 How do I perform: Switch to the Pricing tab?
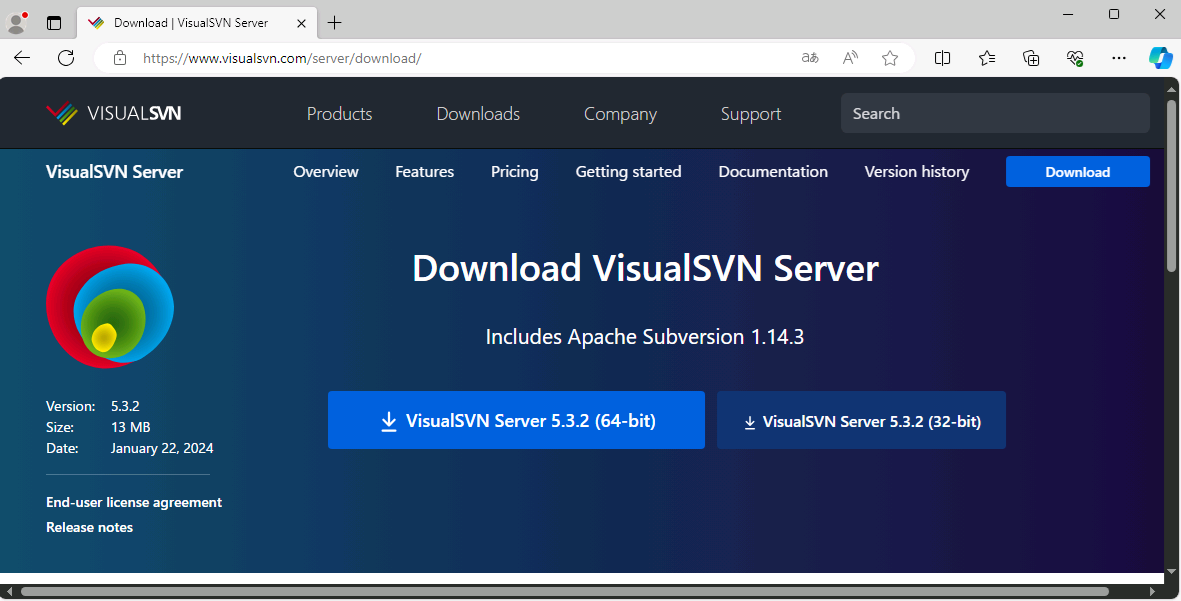coord(514,171)
